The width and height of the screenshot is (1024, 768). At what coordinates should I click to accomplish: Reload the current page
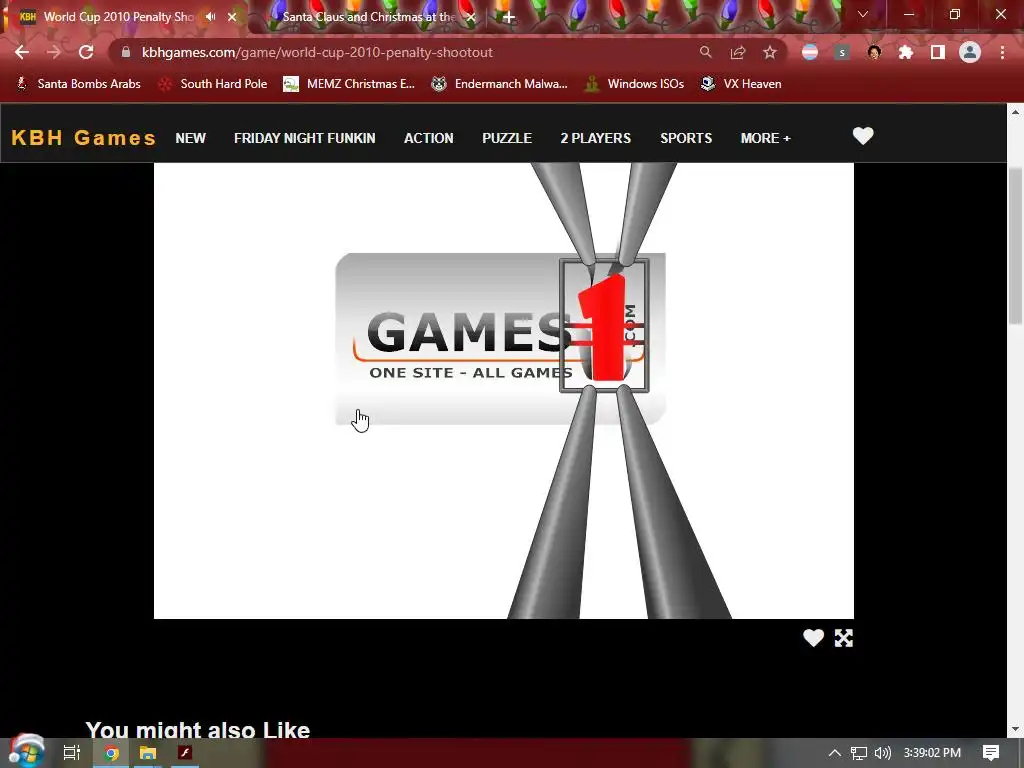click(86, 52)
